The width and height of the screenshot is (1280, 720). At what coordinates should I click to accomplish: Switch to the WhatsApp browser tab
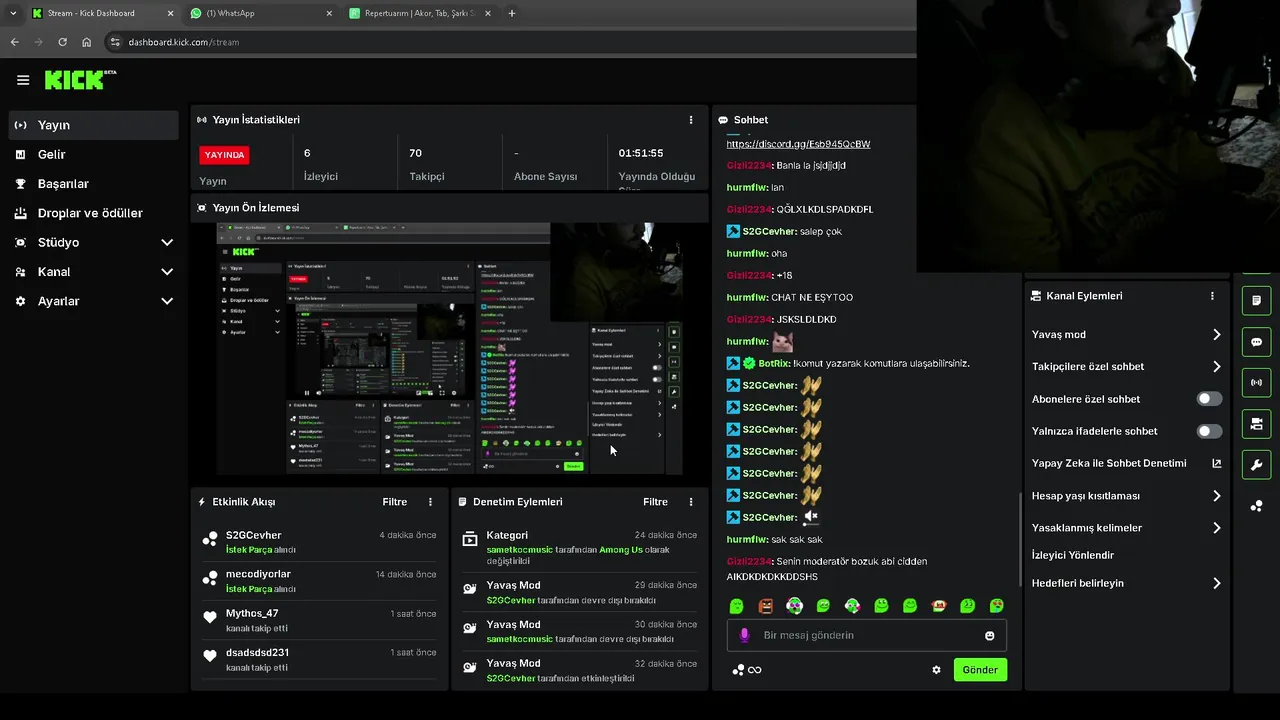(262, 13)
